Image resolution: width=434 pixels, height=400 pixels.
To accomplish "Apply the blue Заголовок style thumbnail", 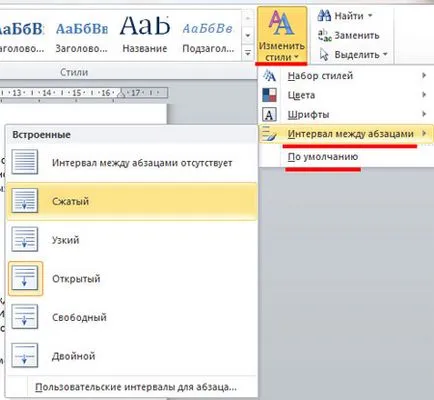I will (81, 34).
